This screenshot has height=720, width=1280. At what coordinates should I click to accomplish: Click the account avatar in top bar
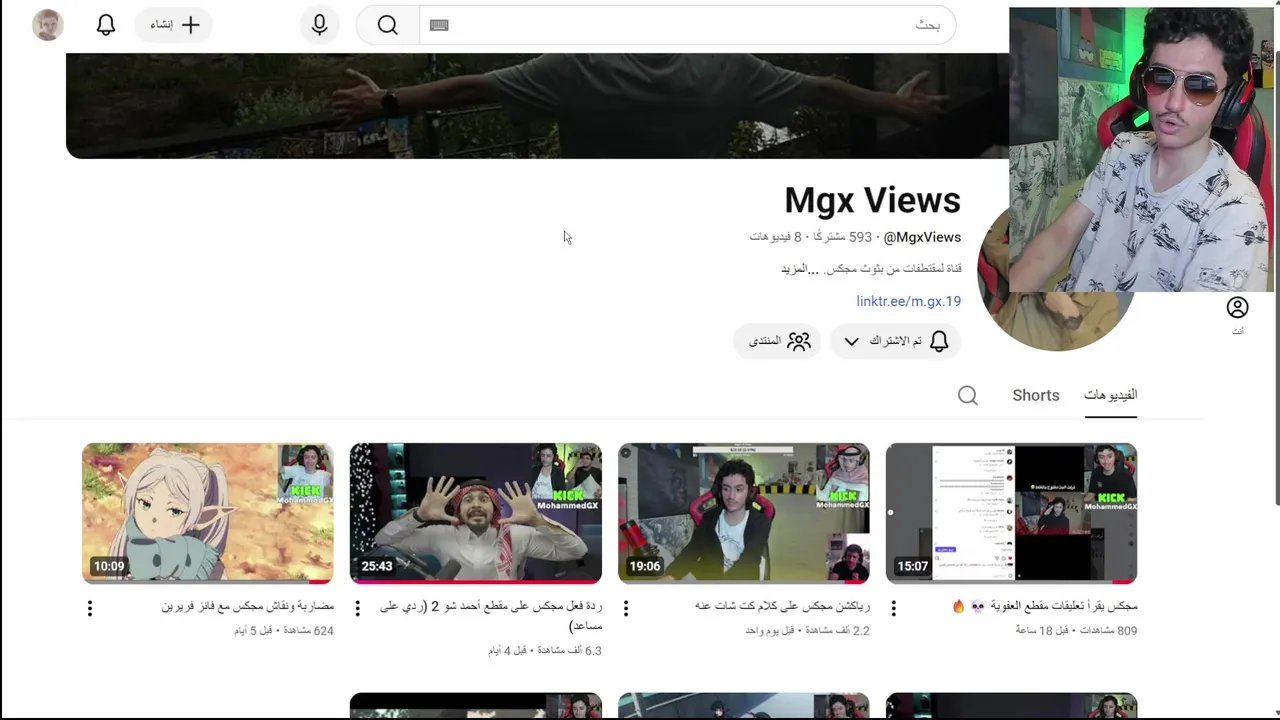[48, 25]
